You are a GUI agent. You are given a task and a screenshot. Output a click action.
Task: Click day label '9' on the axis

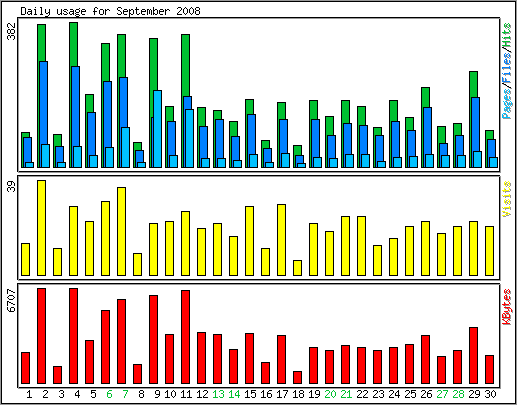(x=157, y=394)
